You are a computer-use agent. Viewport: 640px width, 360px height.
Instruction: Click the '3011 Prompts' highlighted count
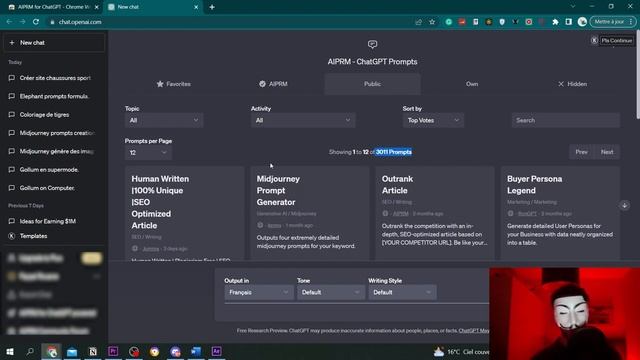(393, 152)
